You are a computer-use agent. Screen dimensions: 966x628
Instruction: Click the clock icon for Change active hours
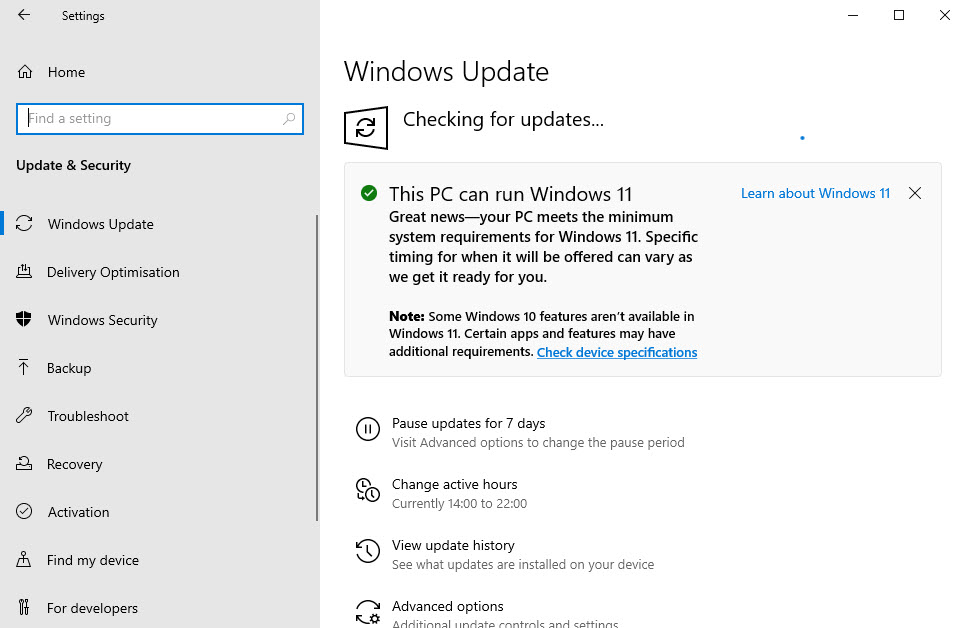click(368, 491)
